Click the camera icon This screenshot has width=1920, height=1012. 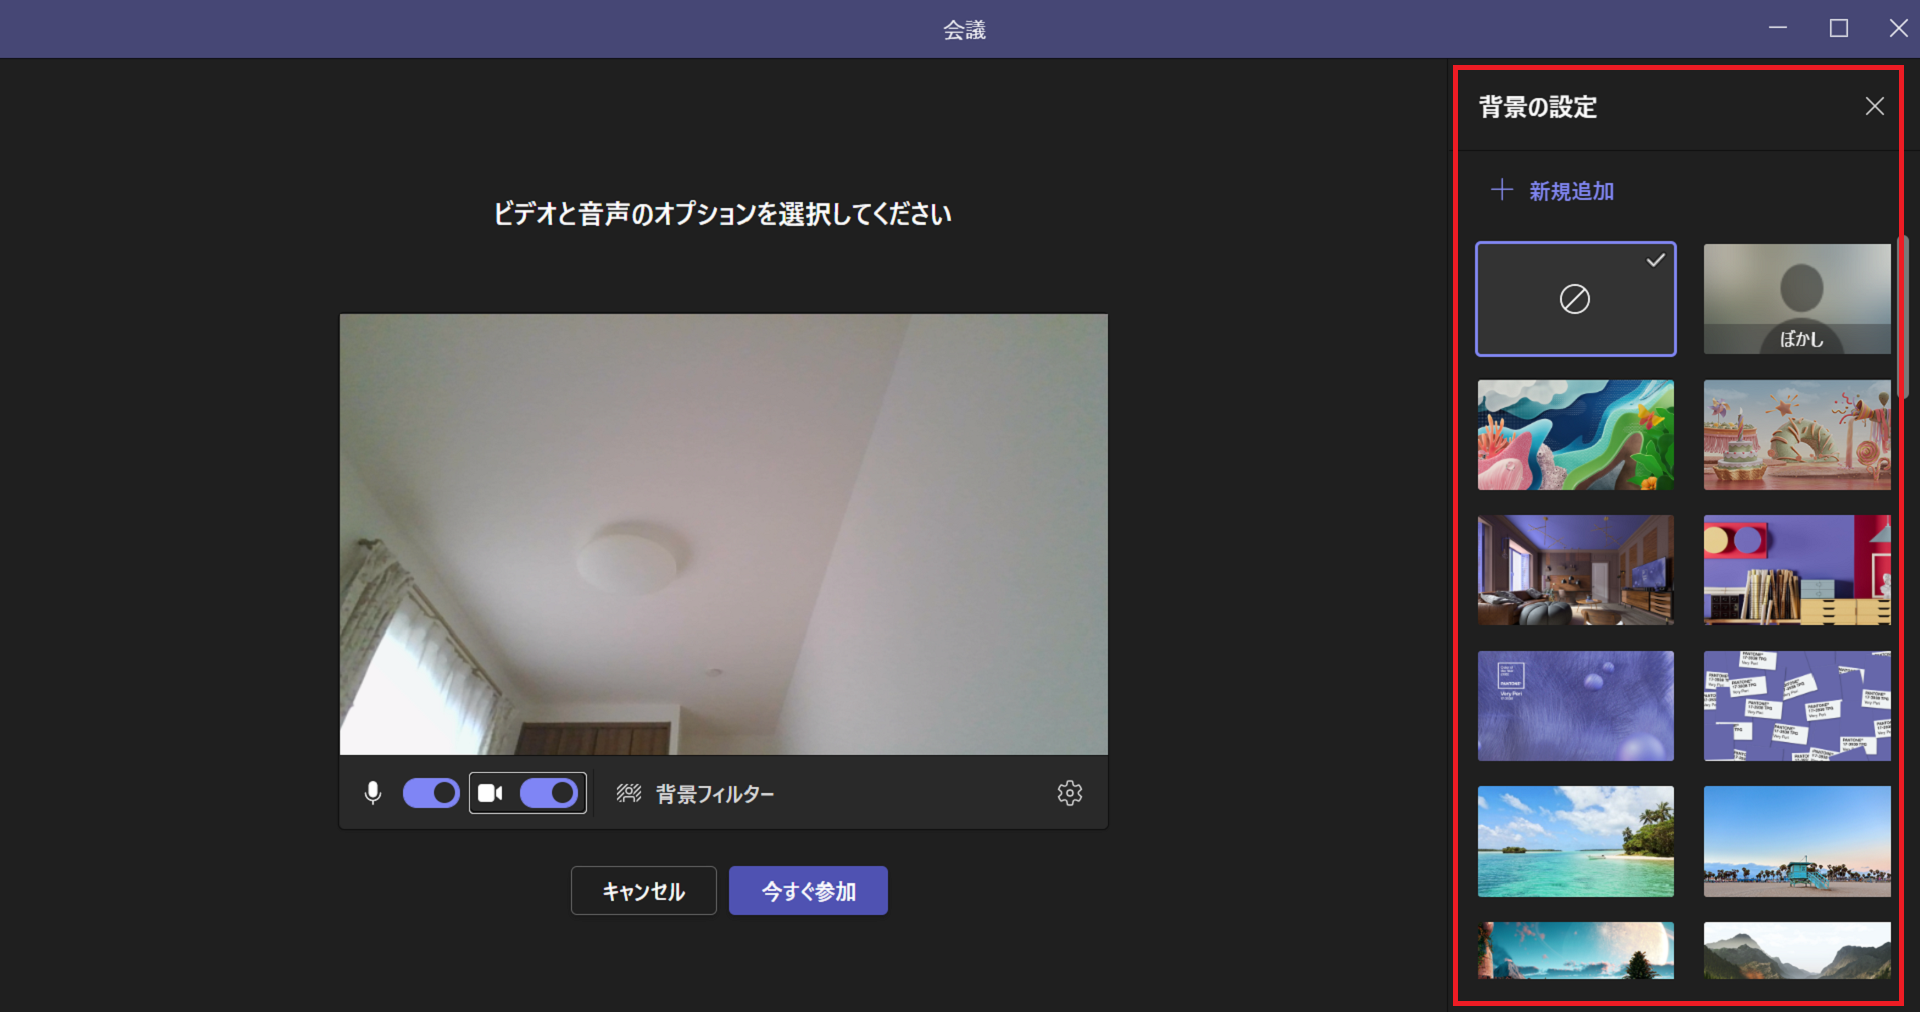click(x=490, y=793)
